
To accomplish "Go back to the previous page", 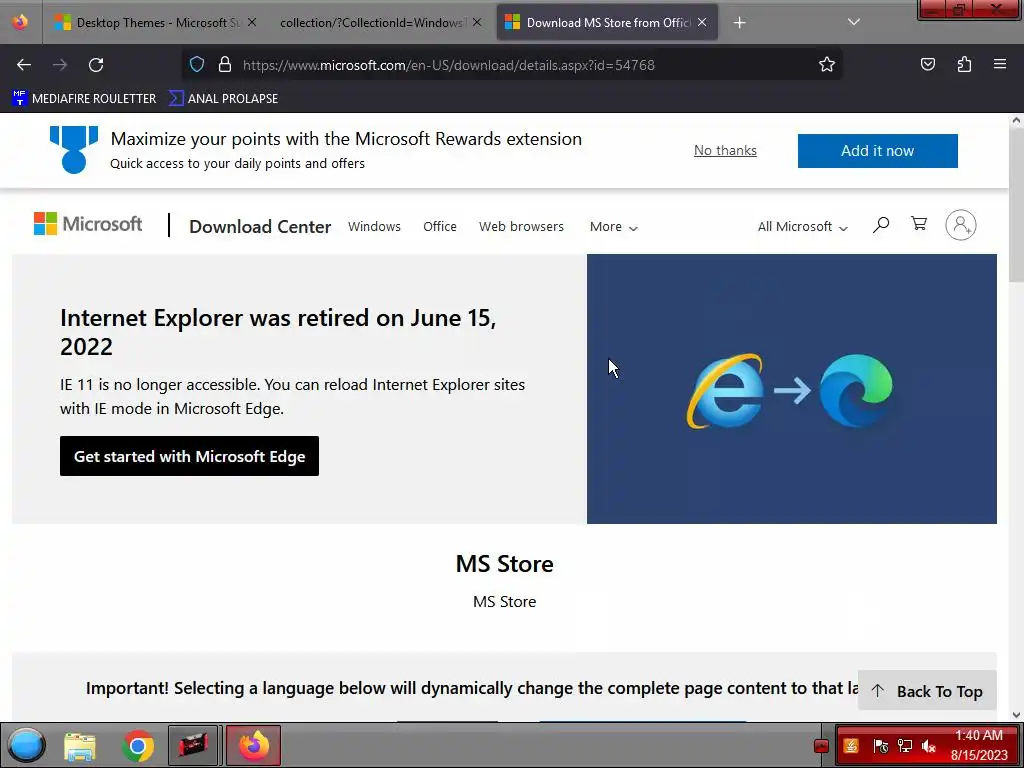I will 24,65.
